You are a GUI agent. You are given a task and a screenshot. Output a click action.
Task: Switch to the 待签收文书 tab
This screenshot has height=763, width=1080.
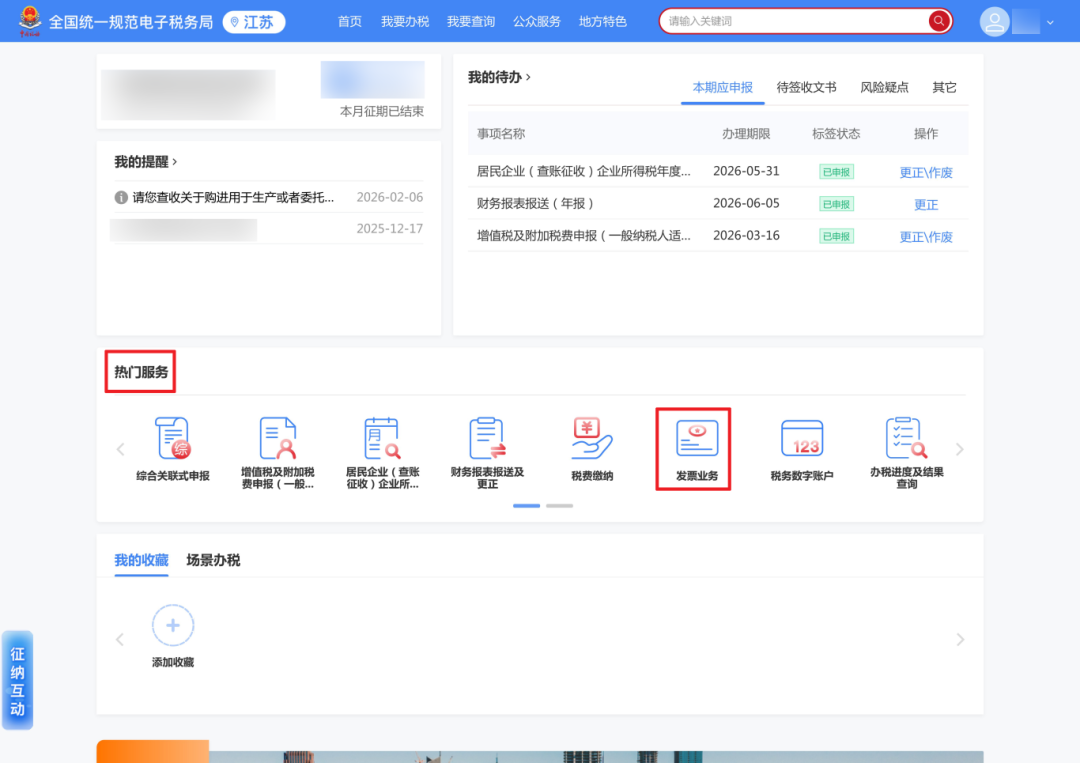click(x=806, y=87)
